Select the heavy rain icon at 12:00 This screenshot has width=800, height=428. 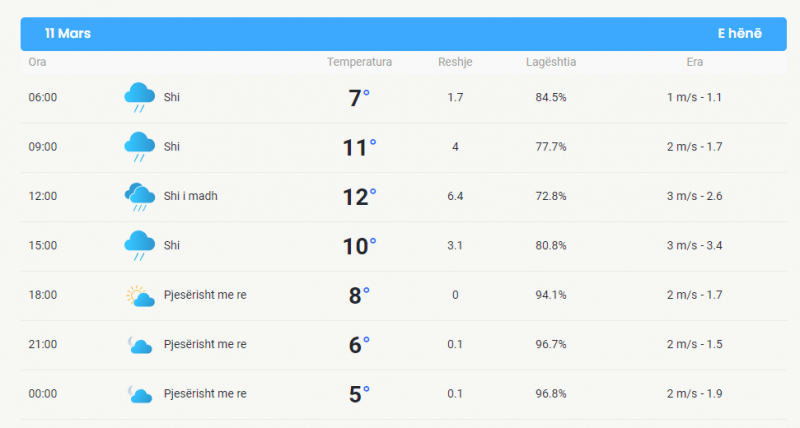139,196
